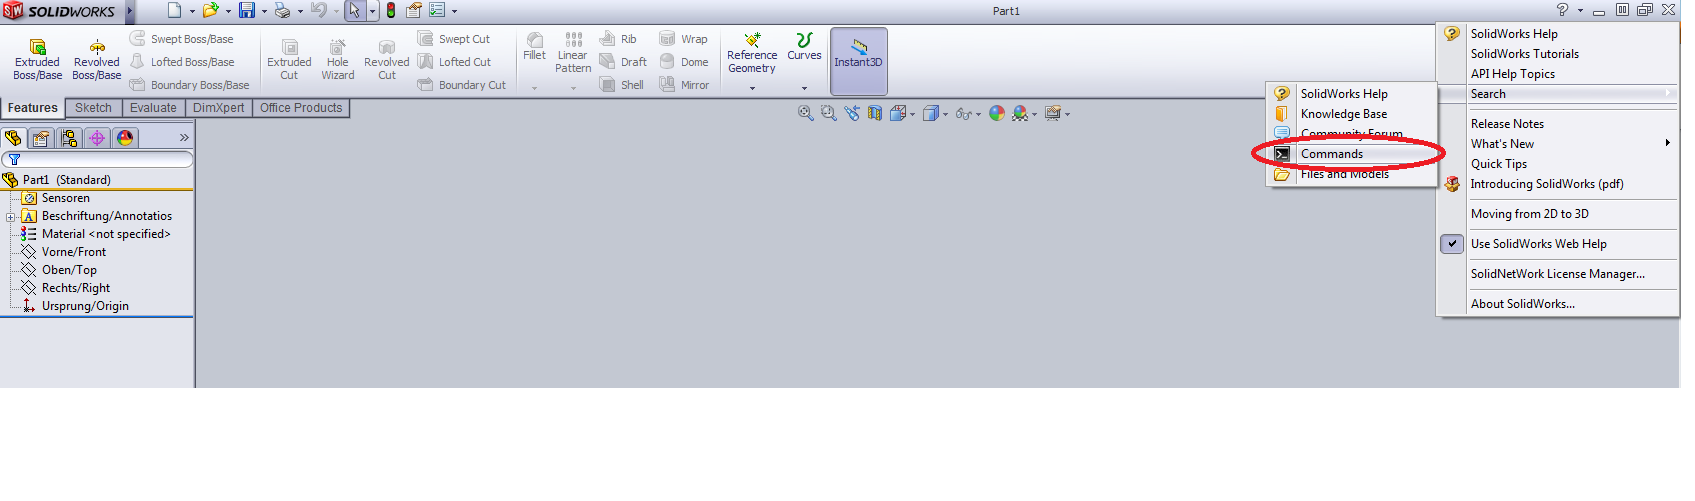Click the Select cursor tool

354,11
